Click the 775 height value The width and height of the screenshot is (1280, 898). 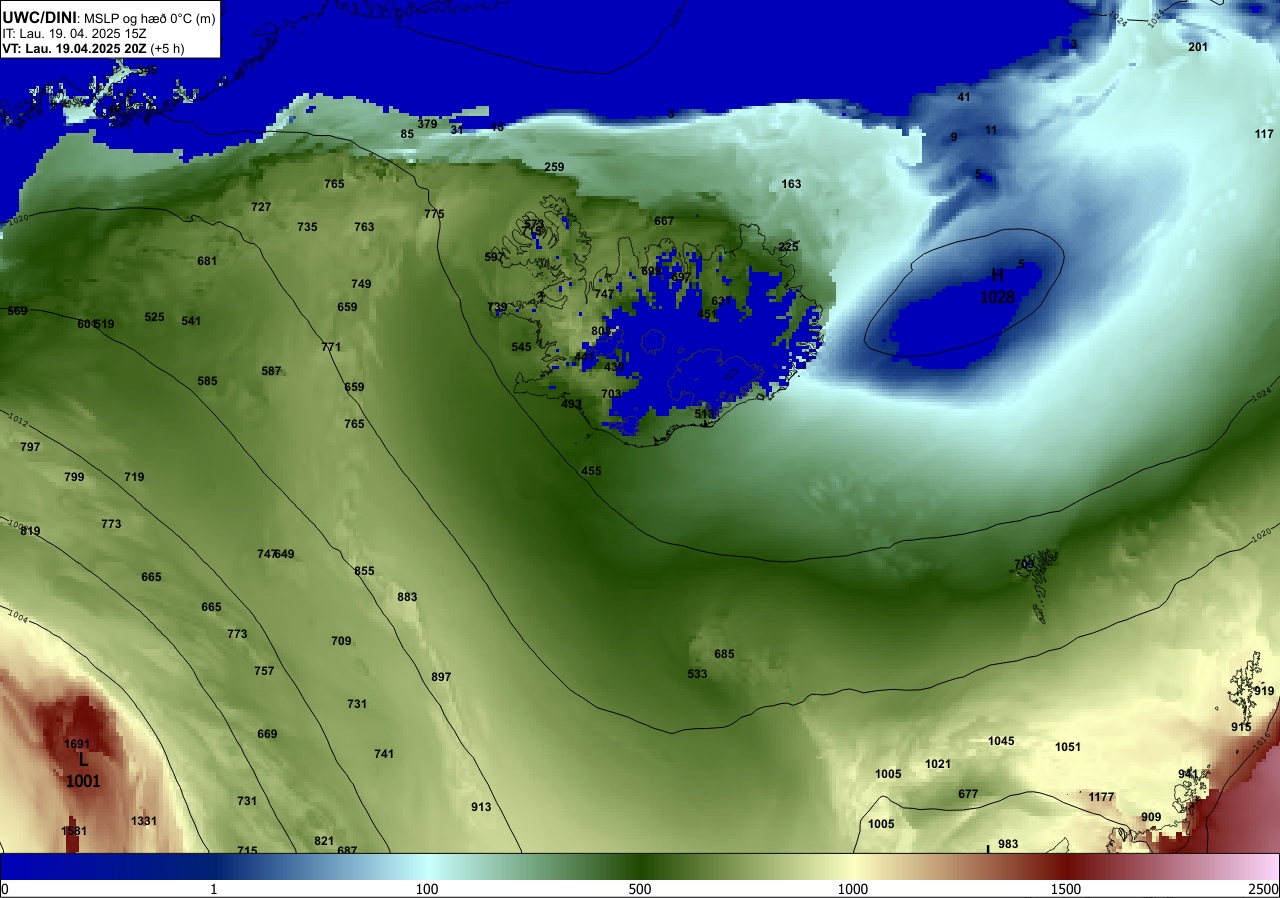click(434, 214)
